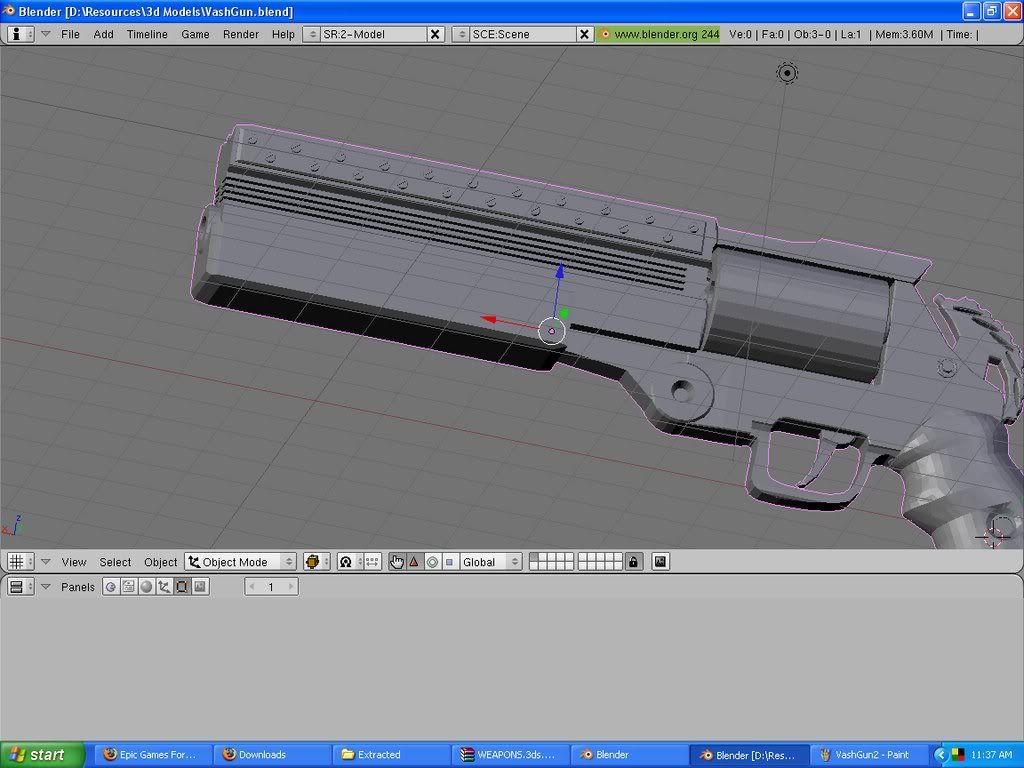This screenshot has width=1024, height=768.
Task: Click the www.blender.org link
Action: [x=659, y=34]
